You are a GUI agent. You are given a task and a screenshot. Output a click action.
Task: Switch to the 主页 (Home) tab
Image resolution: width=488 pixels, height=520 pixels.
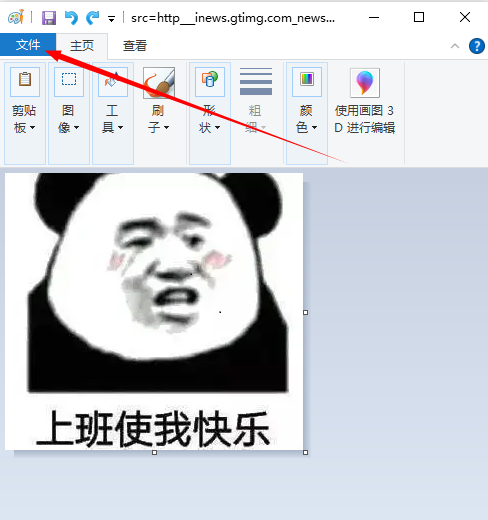82,46
